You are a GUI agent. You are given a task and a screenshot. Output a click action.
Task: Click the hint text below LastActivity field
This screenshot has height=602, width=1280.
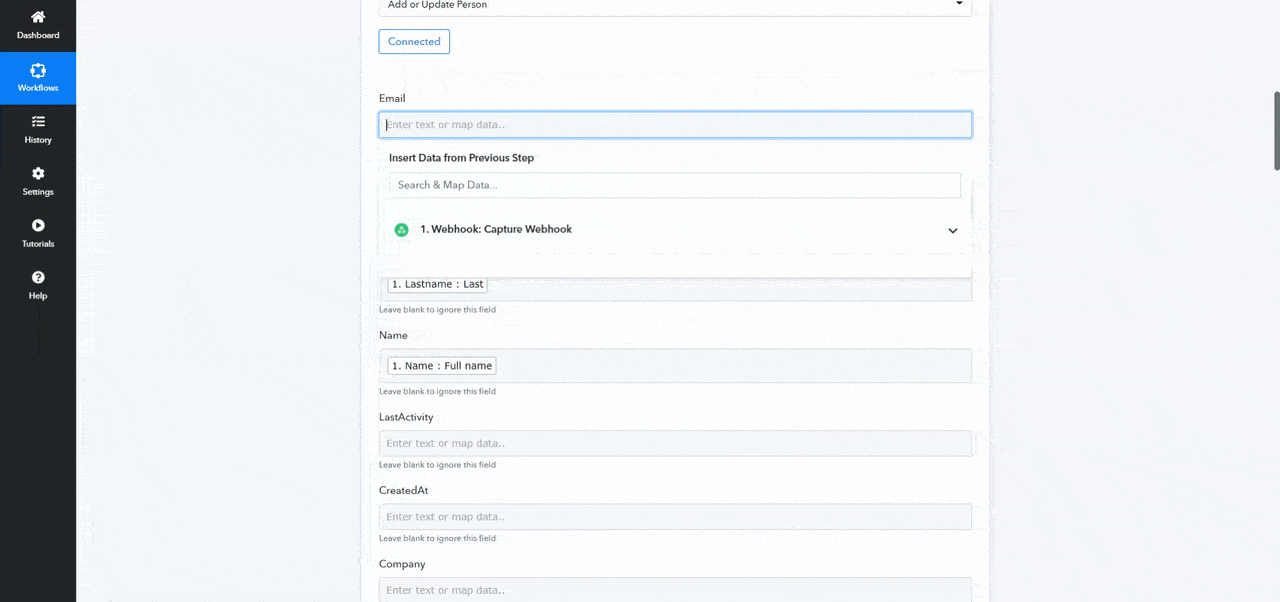point(437,465)
